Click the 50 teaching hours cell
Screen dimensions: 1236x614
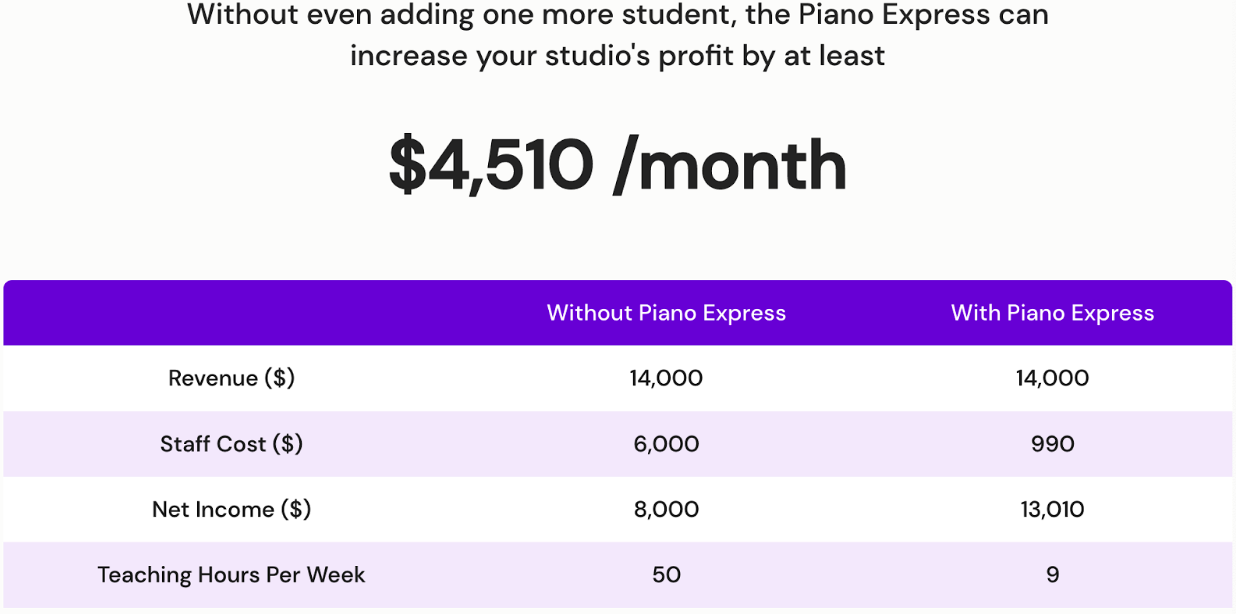(x=666, y=575)
